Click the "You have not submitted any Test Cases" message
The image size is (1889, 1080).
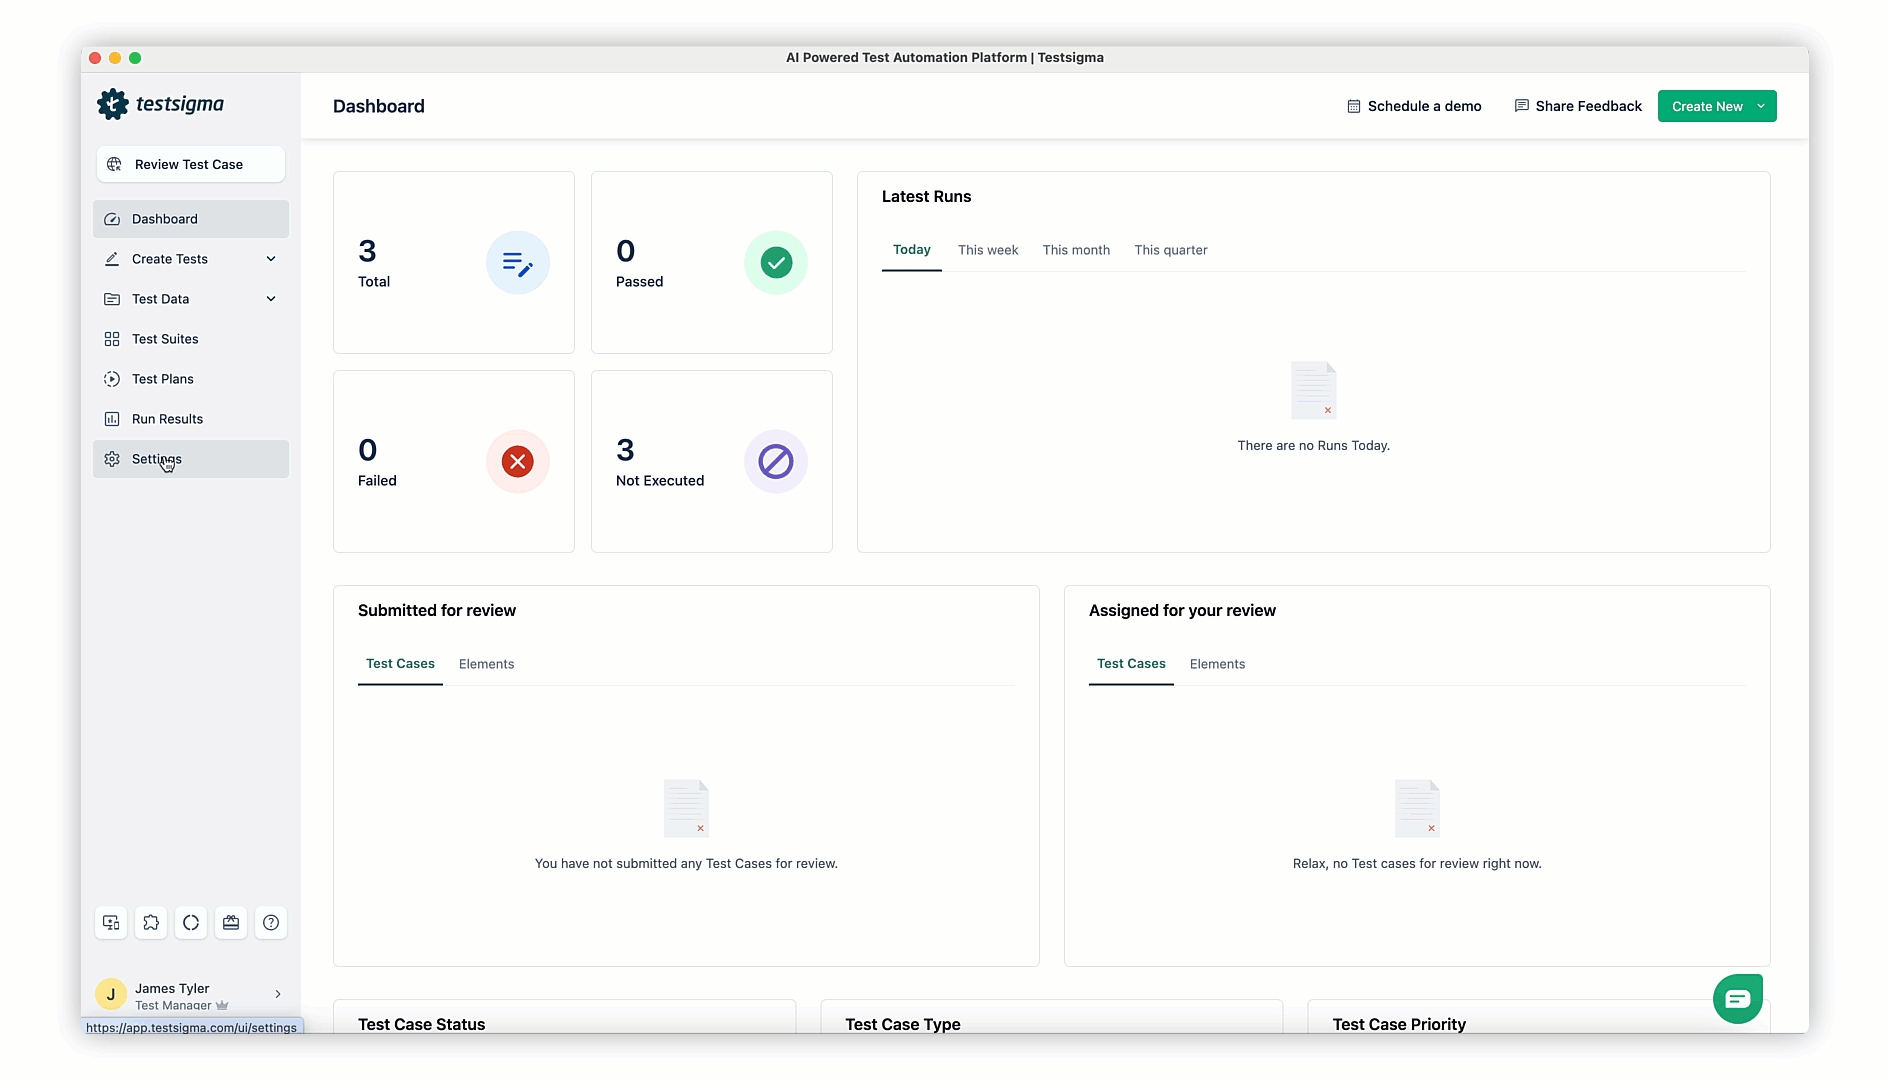pyautogui.click(x=686, y=864)
